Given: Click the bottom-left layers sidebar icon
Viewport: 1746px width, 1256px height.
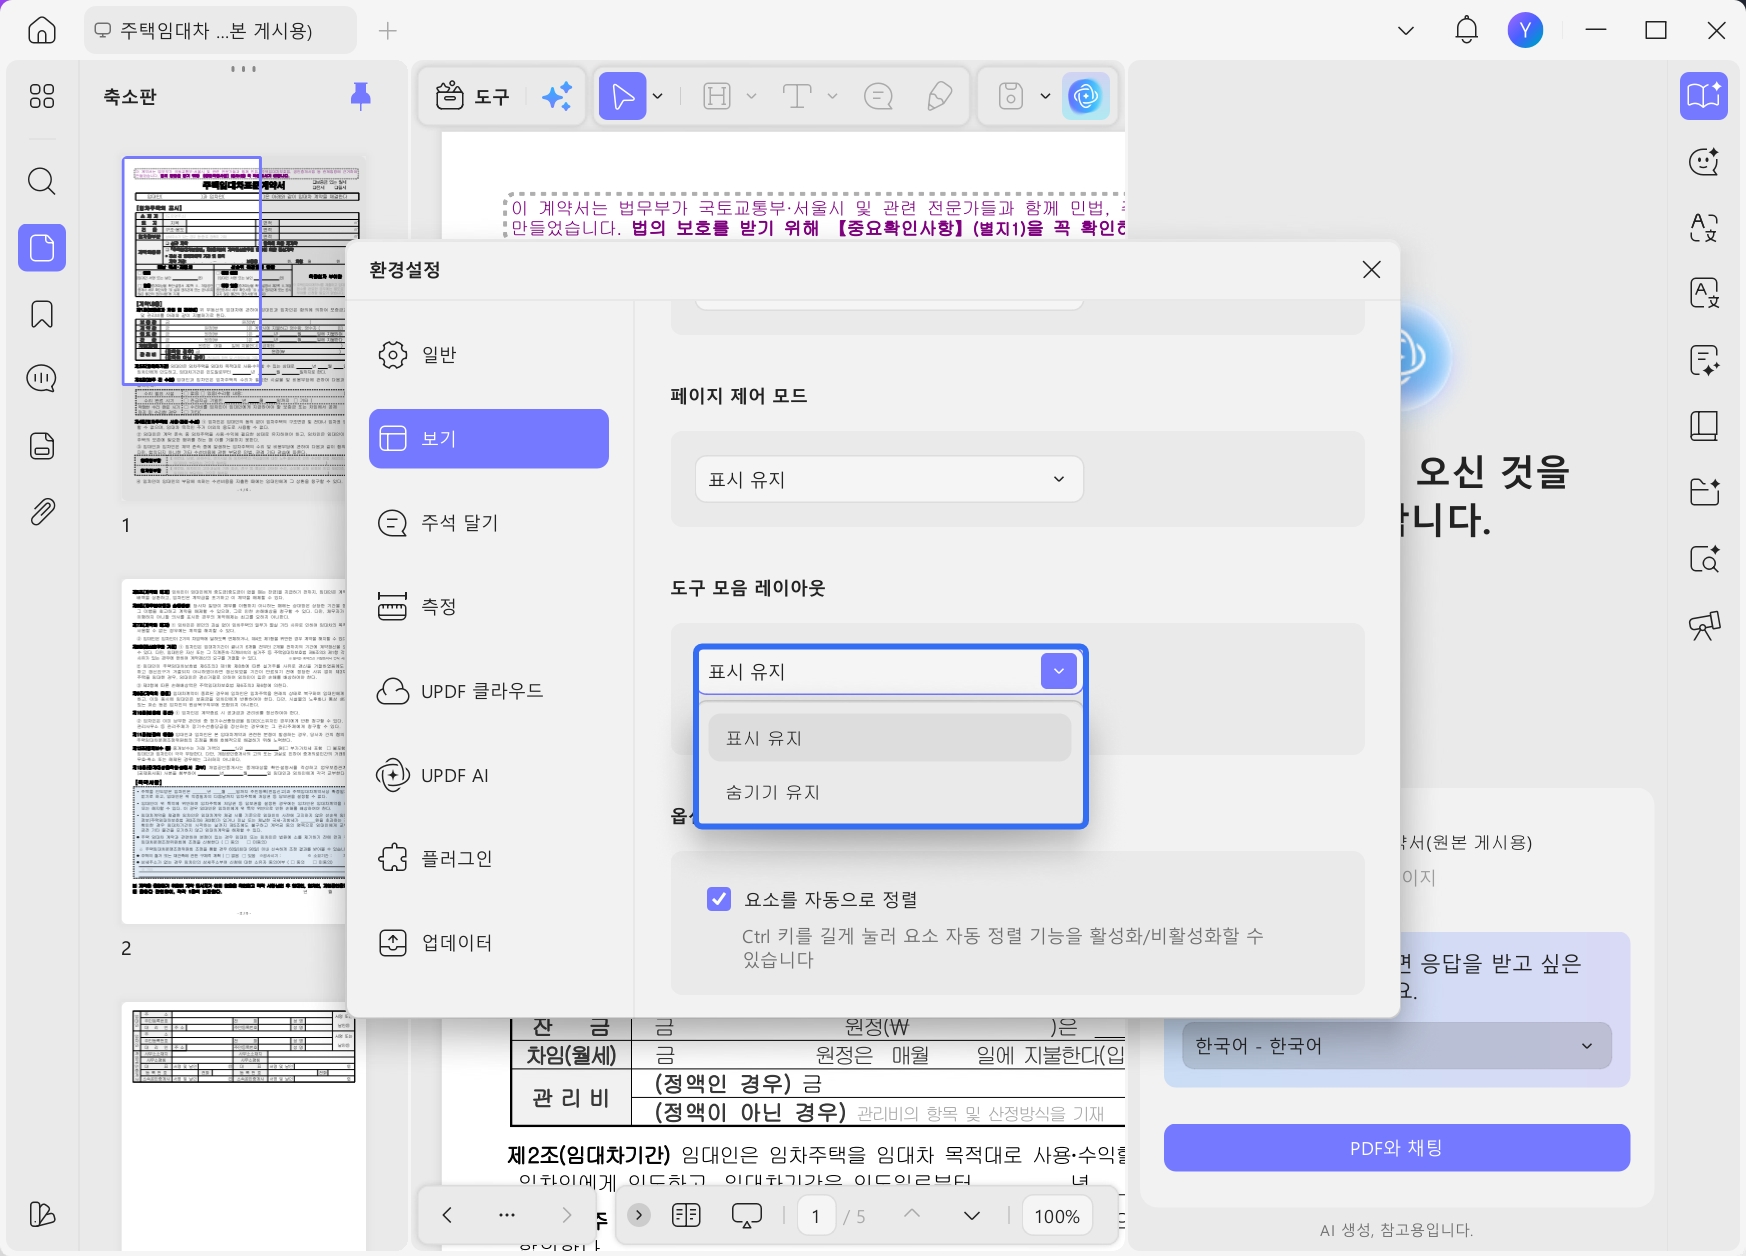Looking at the screenshot, I should 42,1214.
